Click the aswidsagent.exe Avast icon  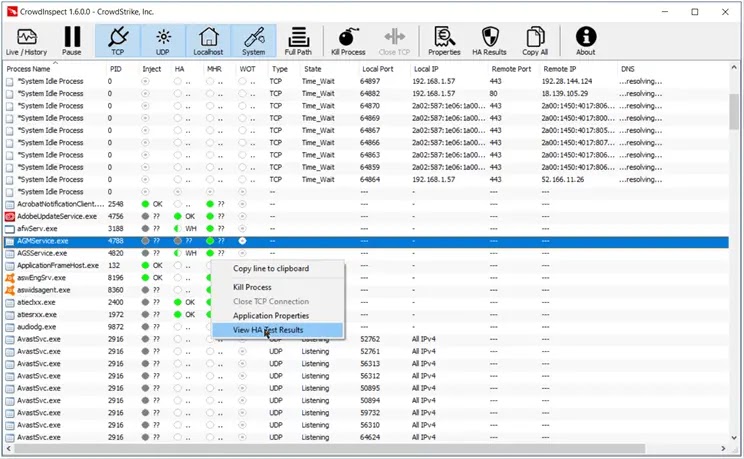[x=9, y=290]
